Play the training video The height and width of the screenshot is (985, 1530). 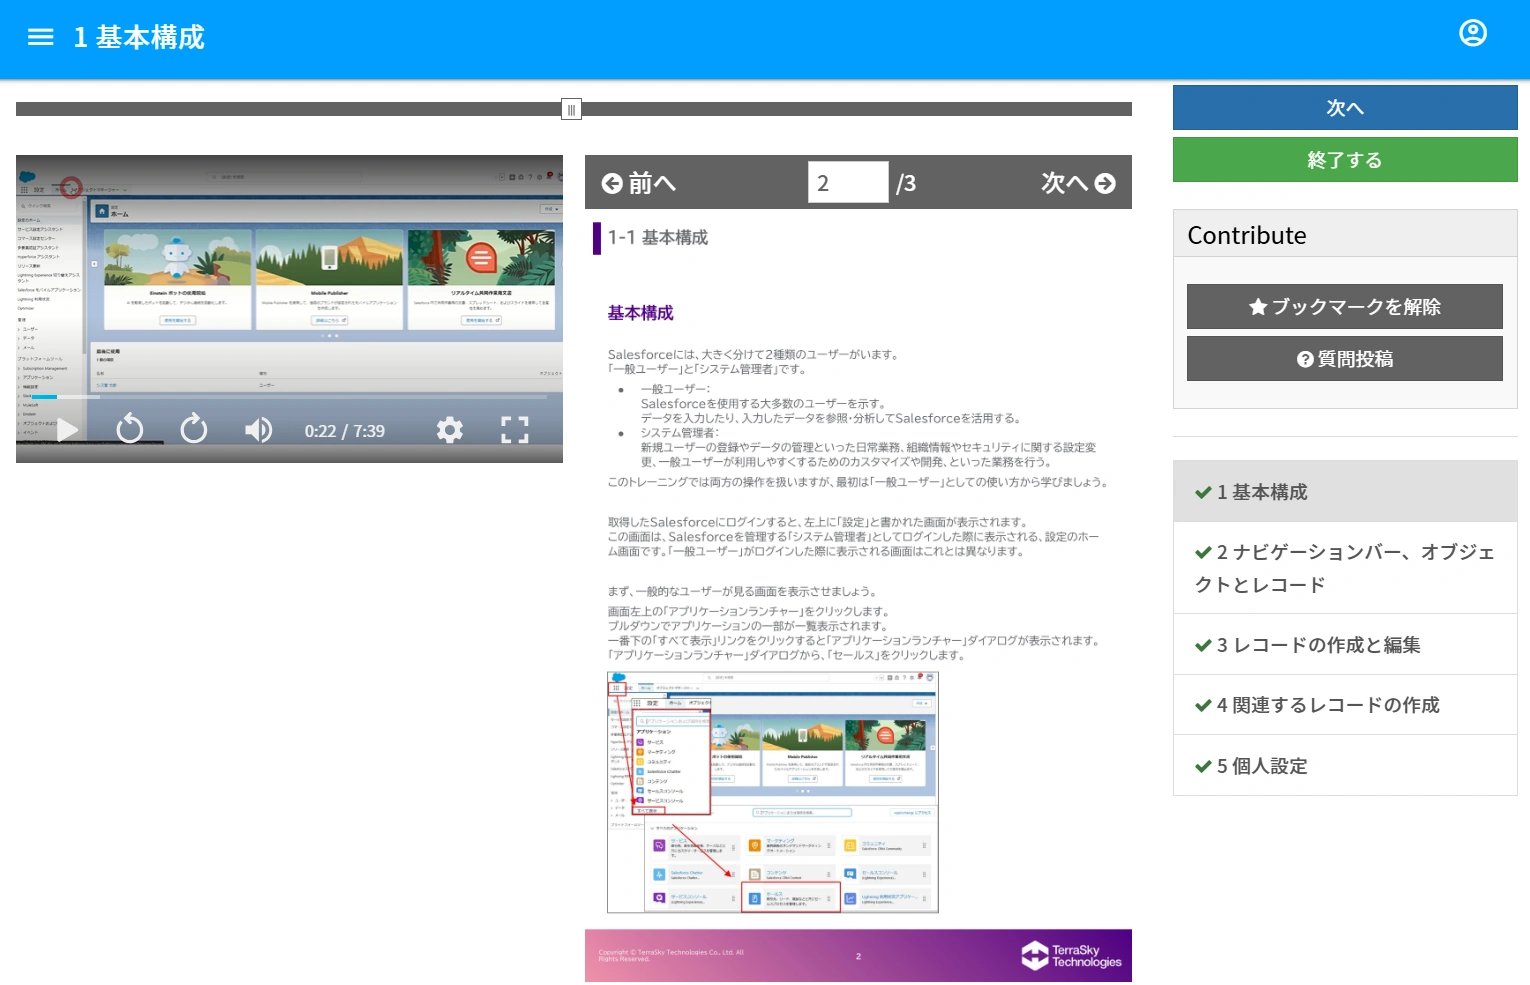coord(67,430)
